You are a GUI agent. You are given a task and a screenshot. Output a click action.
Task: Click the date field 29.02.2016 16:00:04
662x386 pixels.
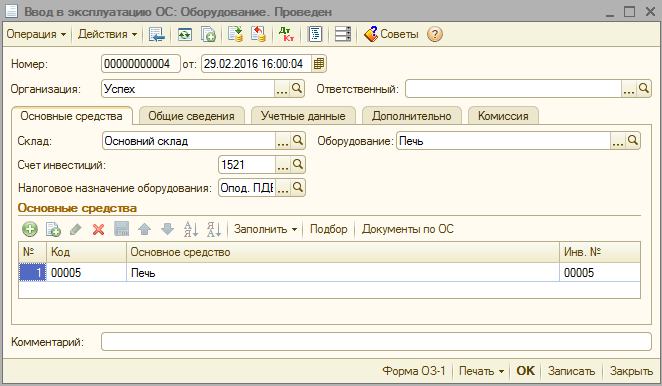257,64
